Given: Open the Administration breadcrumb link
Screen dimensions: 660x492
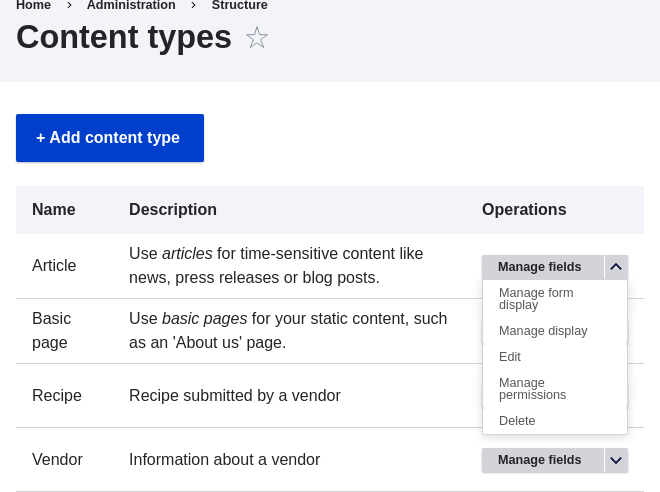Looking at the screenshot, I should (x=131, y=6).
